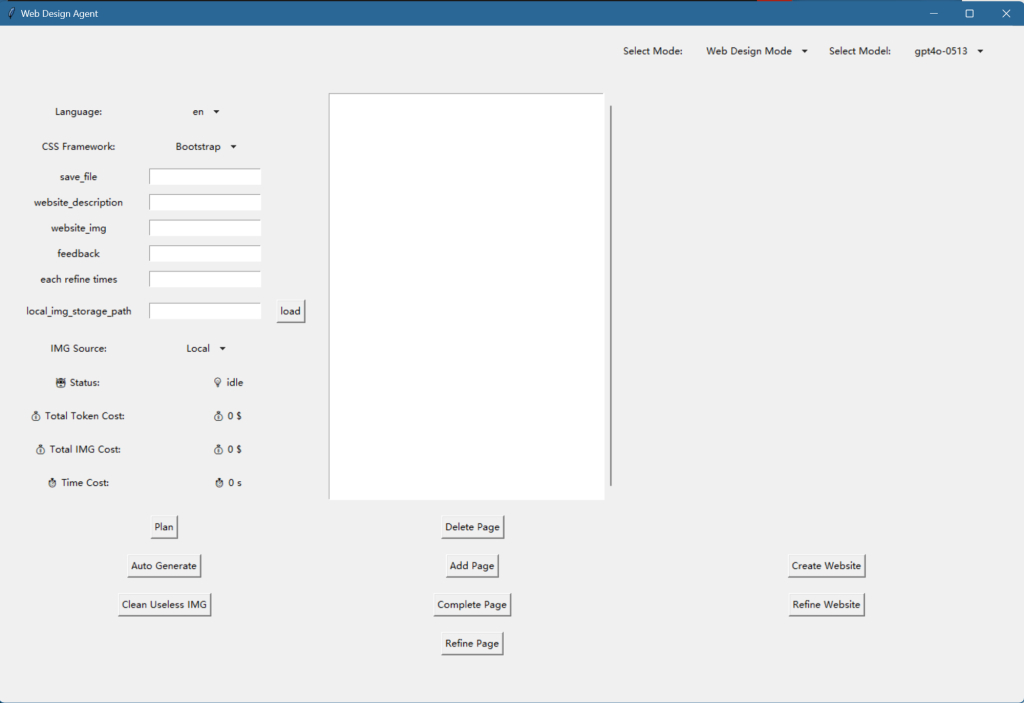This screenshot has width=1024, height=703.
Task: Open the IMG Source Local dropdown
Action: pos(206,349)
